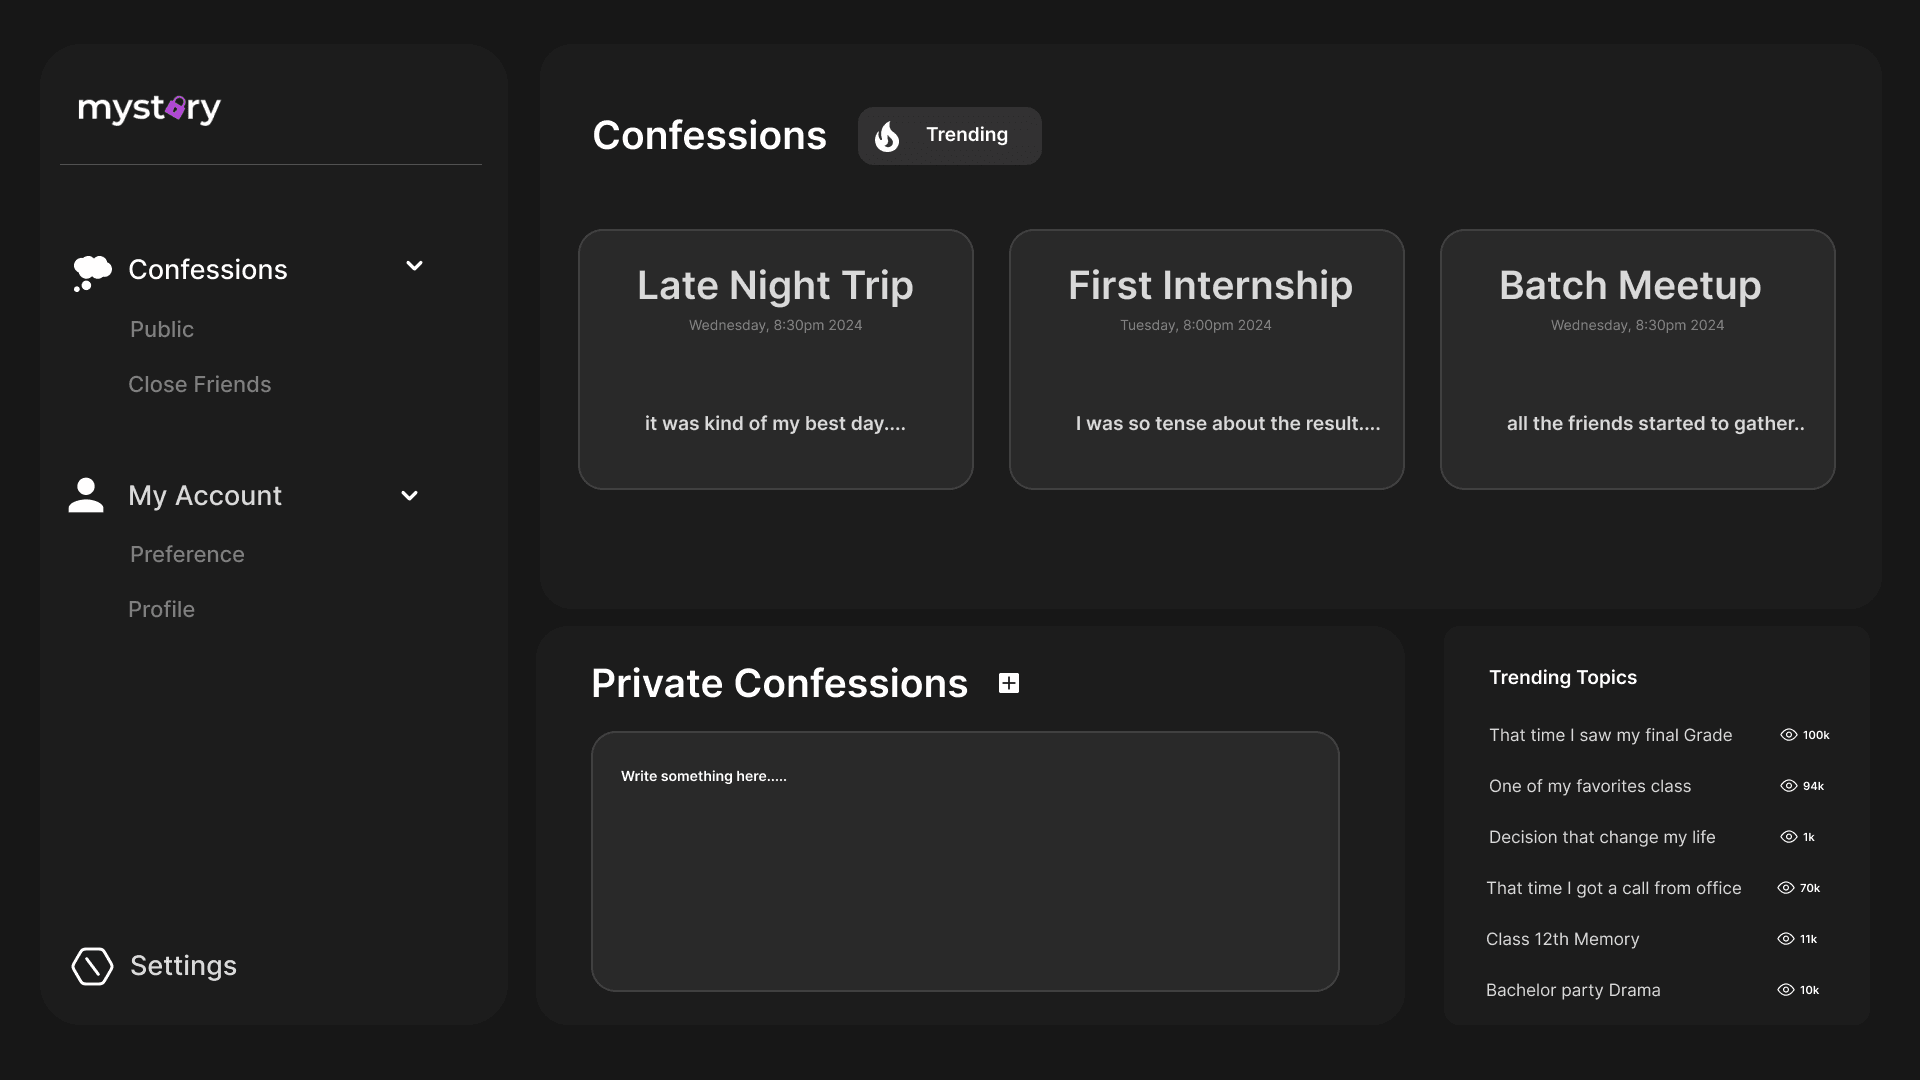Screen dimensions: 1920x1080
Task: Click the mystory logo
Action: click(x=150, y=108)
